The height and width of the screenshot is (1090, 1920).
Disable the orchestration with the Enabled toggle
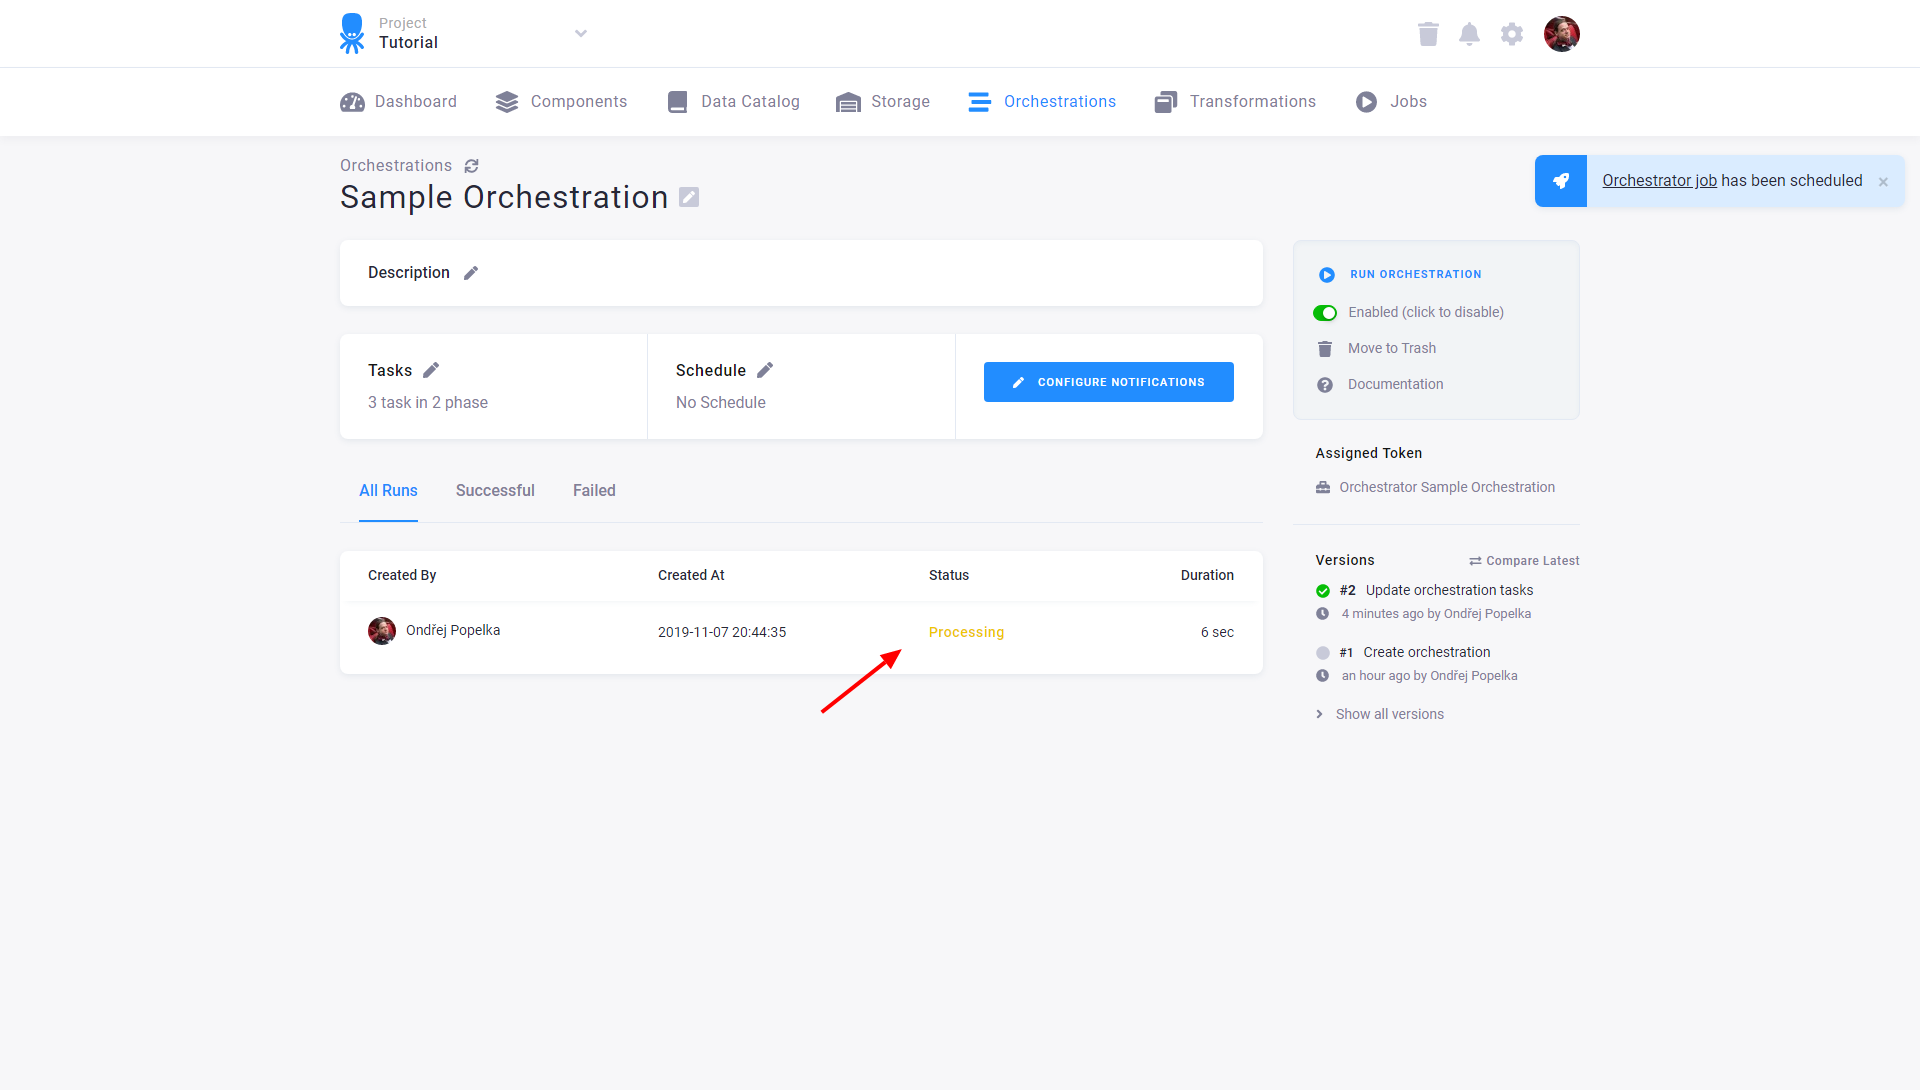click(1324, 312)
